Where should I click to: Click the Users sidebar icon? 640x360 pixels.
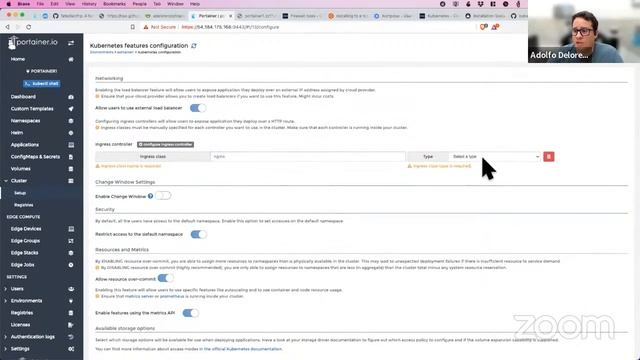(71, 289)
